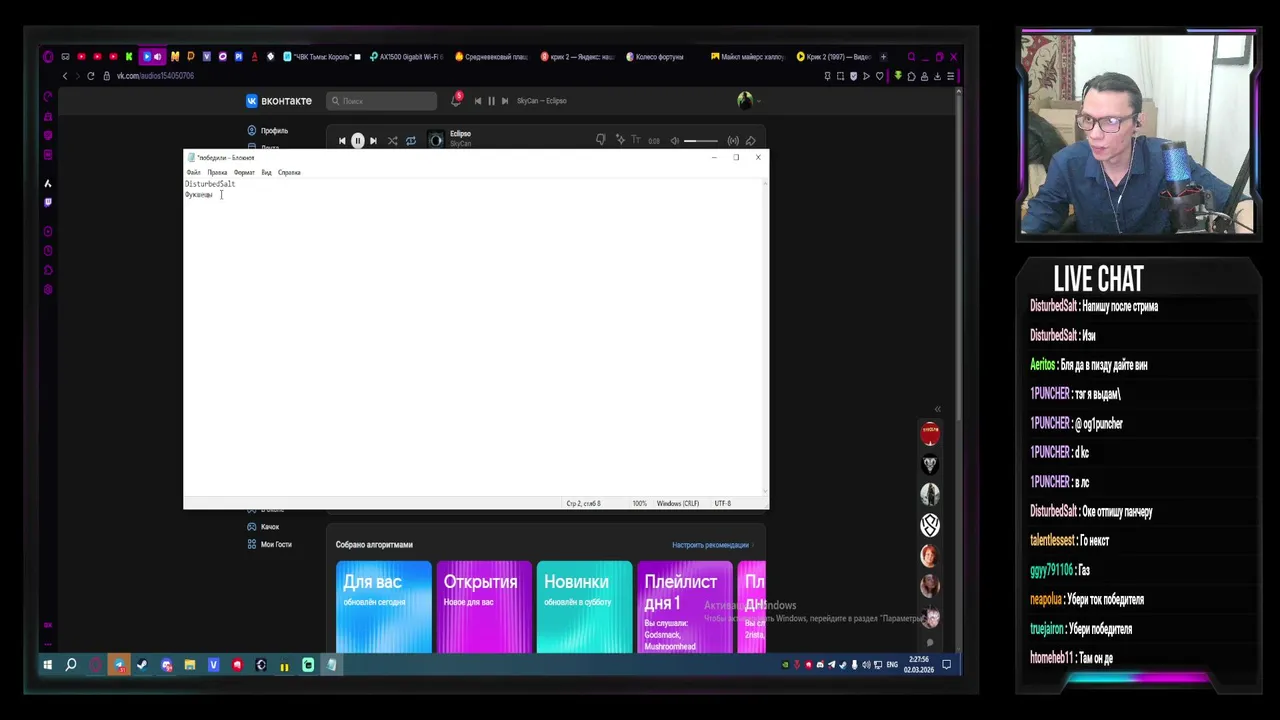Open Windows taskbar search
The image size is (1280, 720).
[x=71, y=665]
